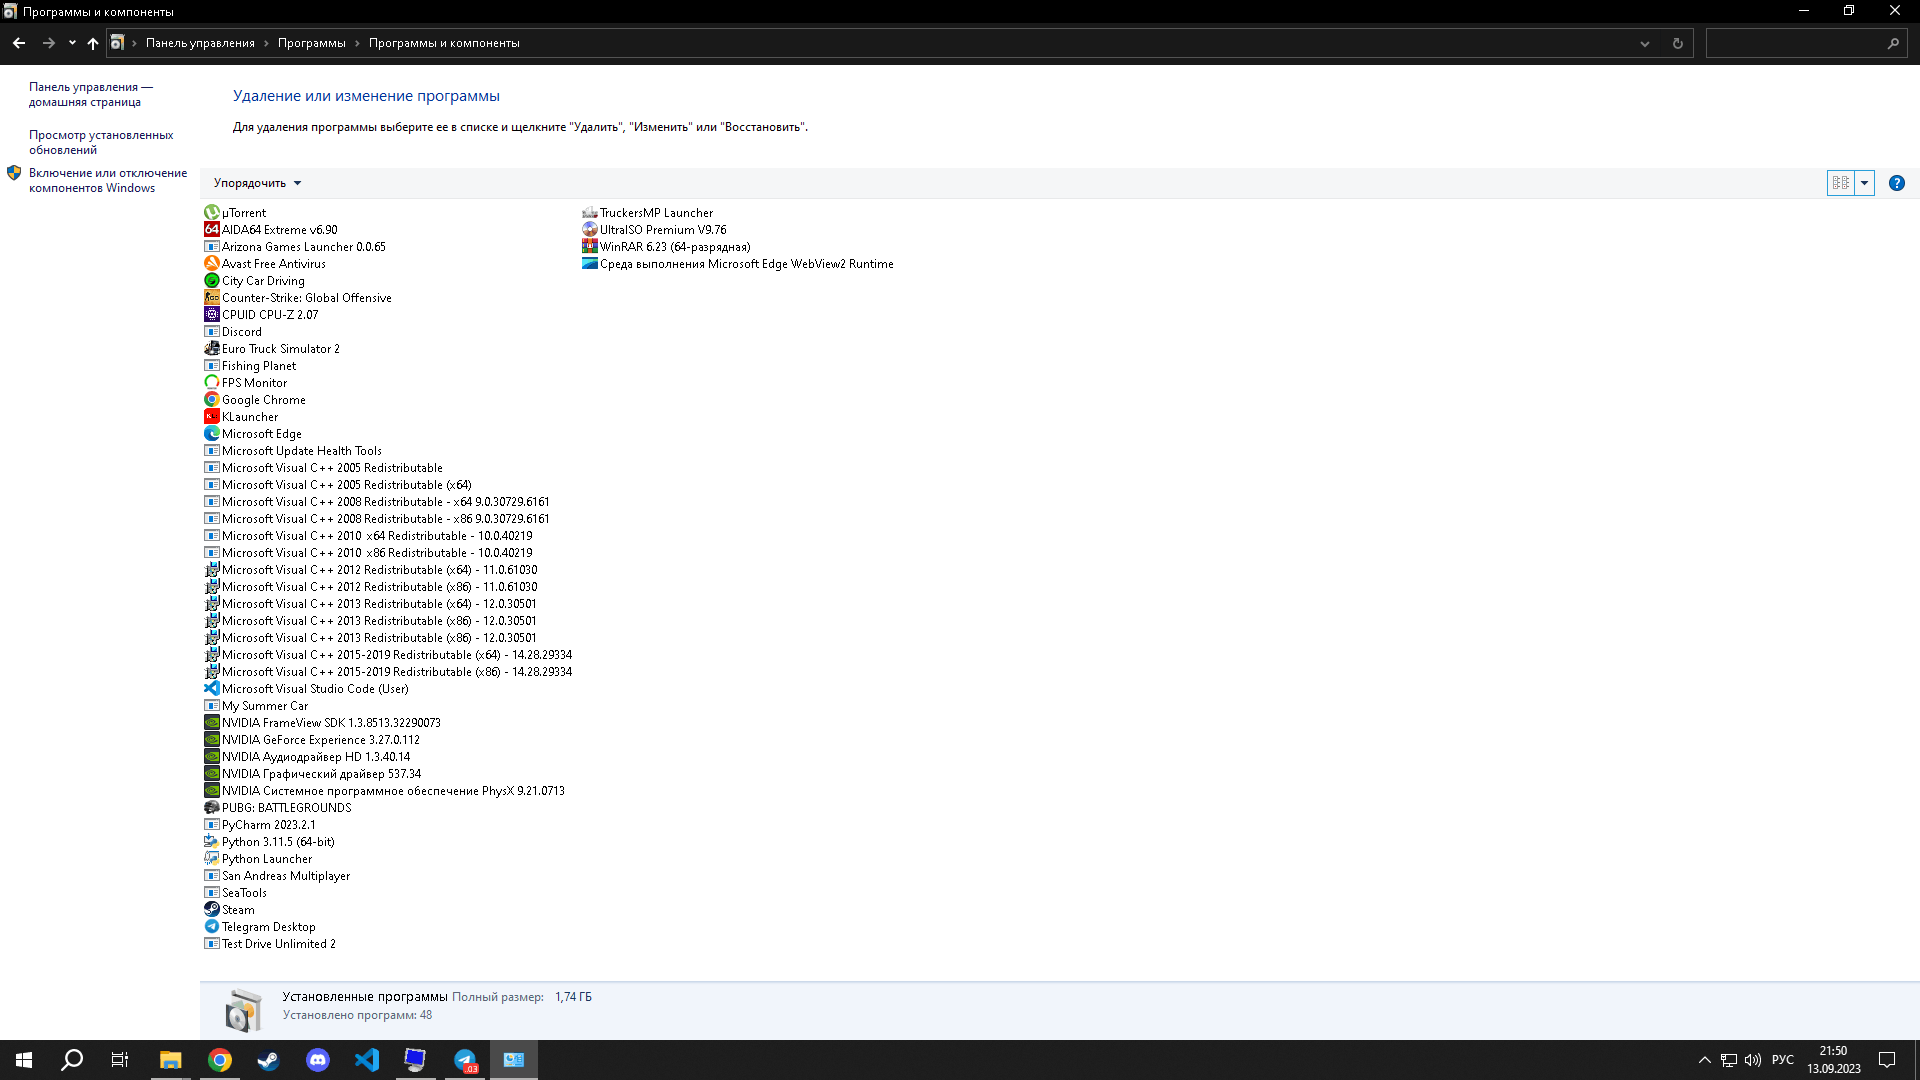Select the WinRAR 6.23 icon
This screenshot has height=1080, width=1920.
590,247
